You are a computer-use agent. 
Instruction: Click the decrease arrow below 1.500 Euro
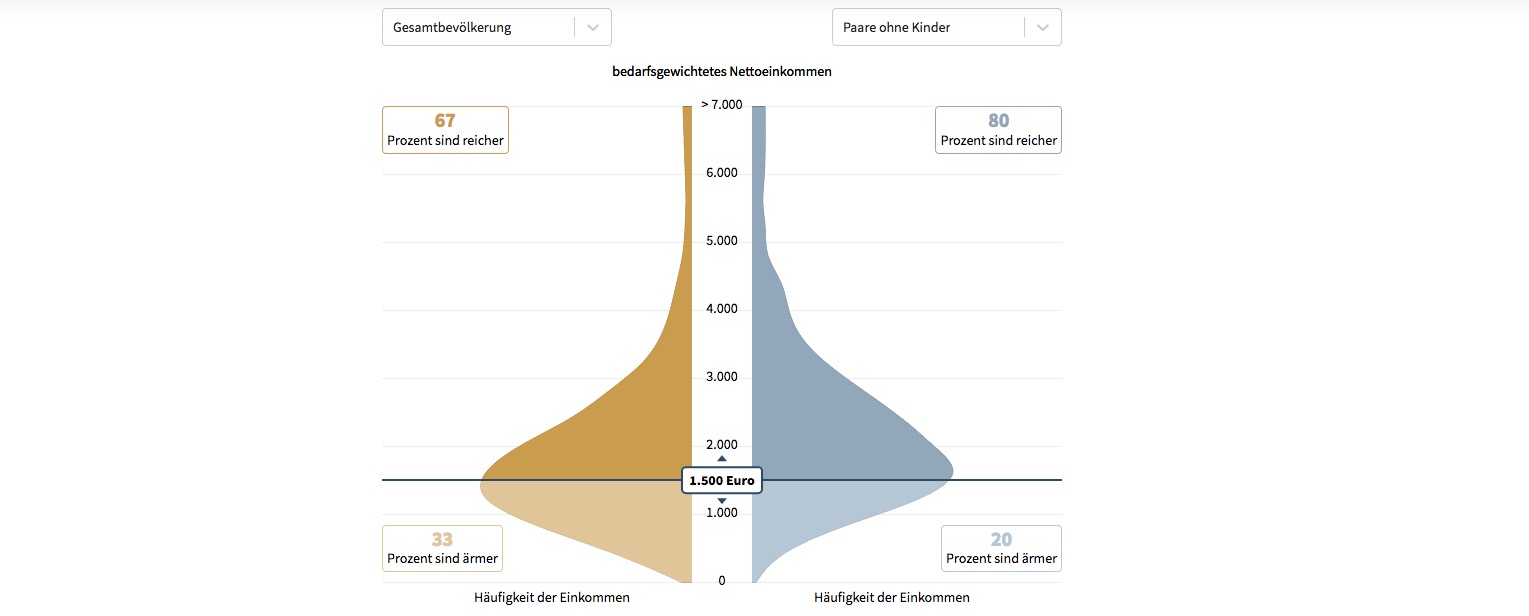tap(722, 500)
